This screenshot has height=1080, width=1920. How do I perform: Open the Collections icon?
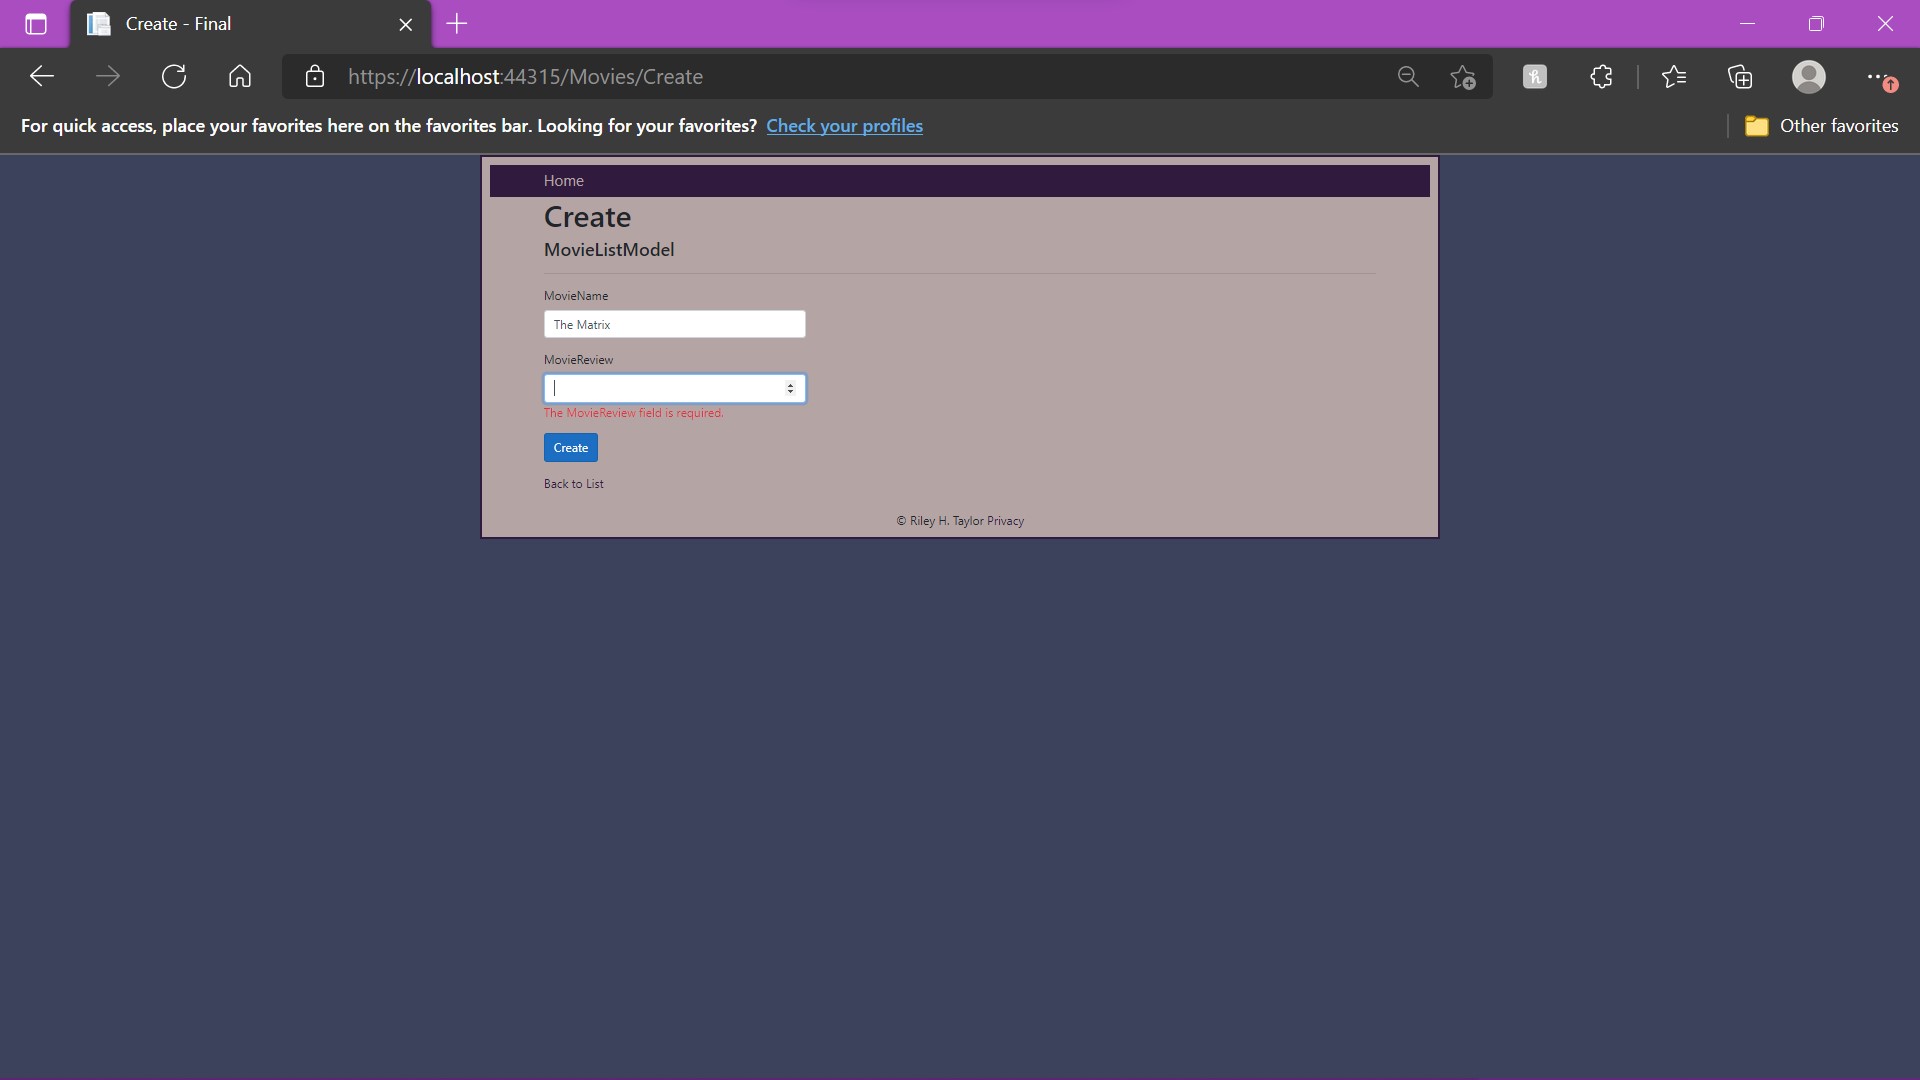[1740, 77]
